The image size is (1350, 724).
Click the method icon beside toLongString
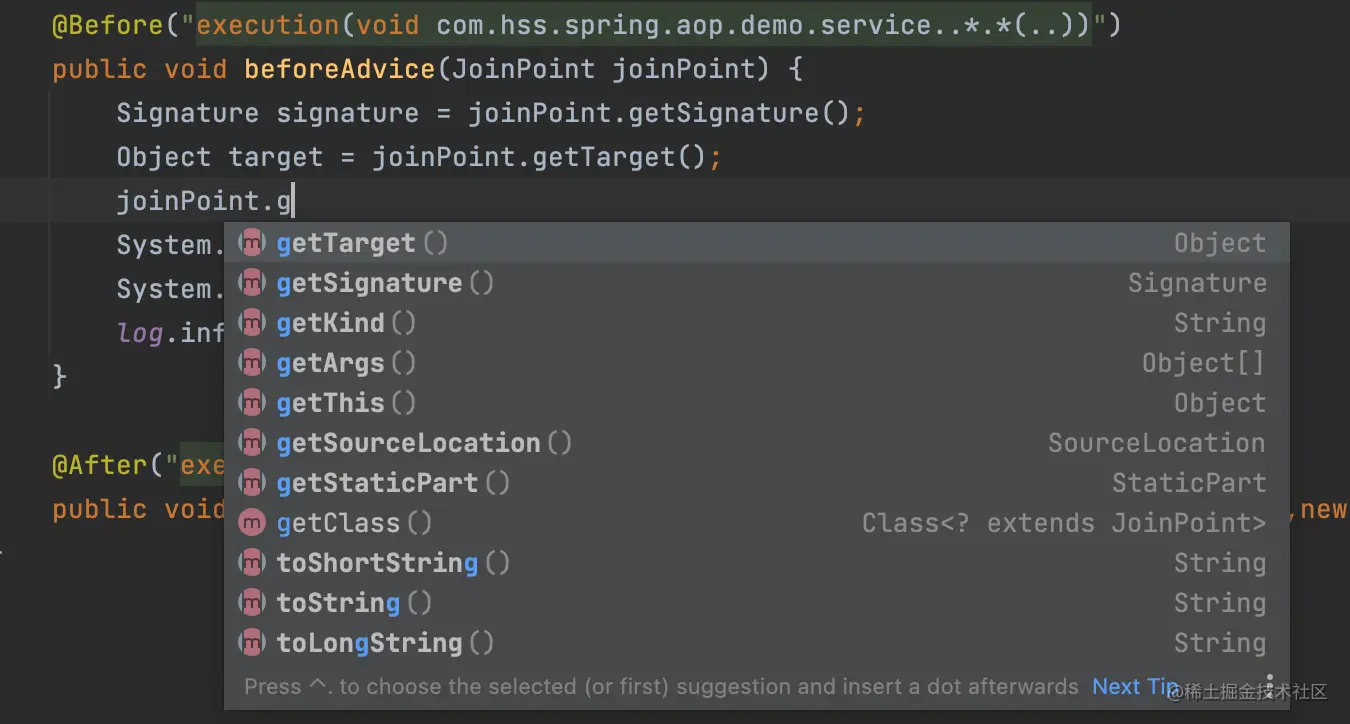252,643
